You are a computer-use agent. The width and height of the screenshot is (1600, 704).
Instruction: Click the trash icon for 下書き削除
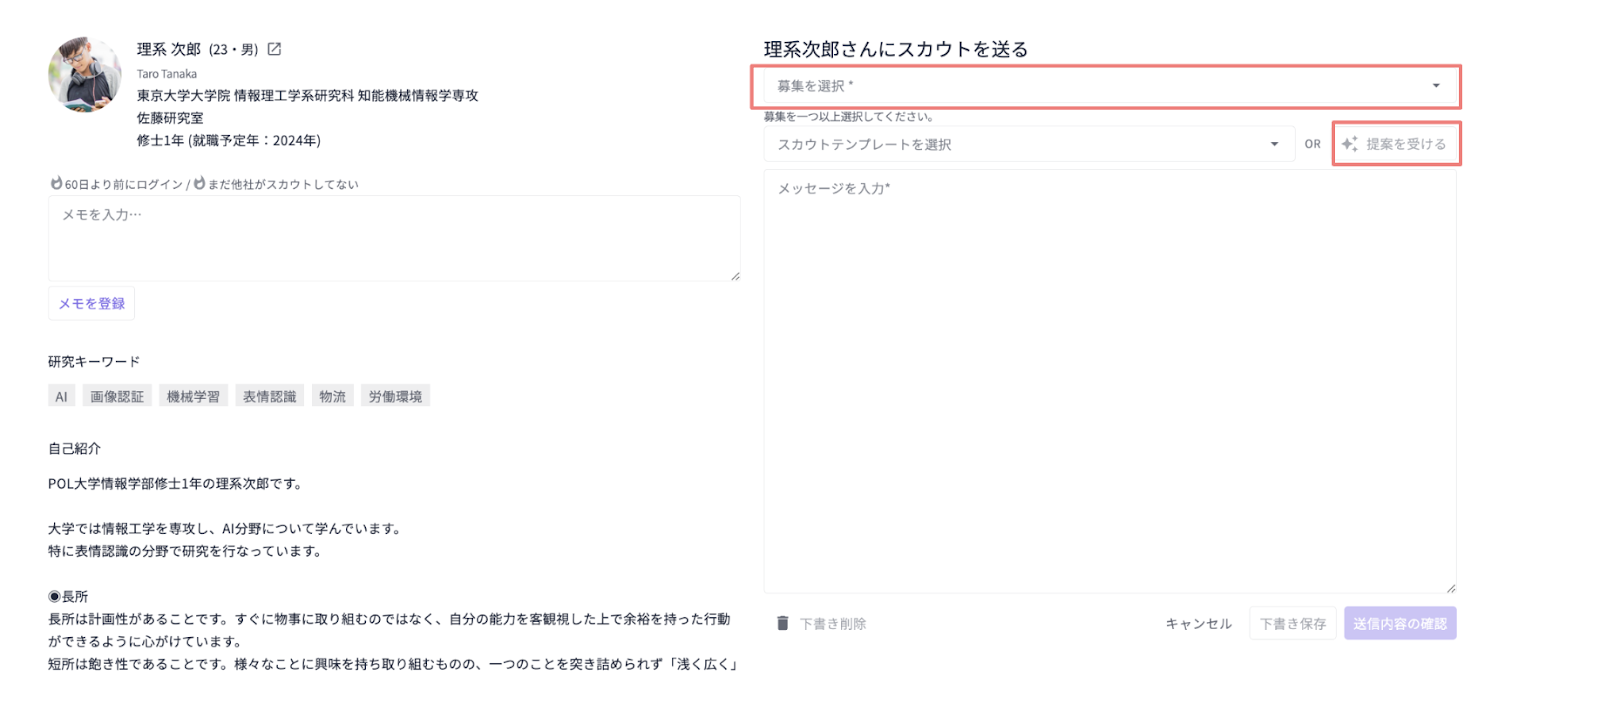coord(783,623)
